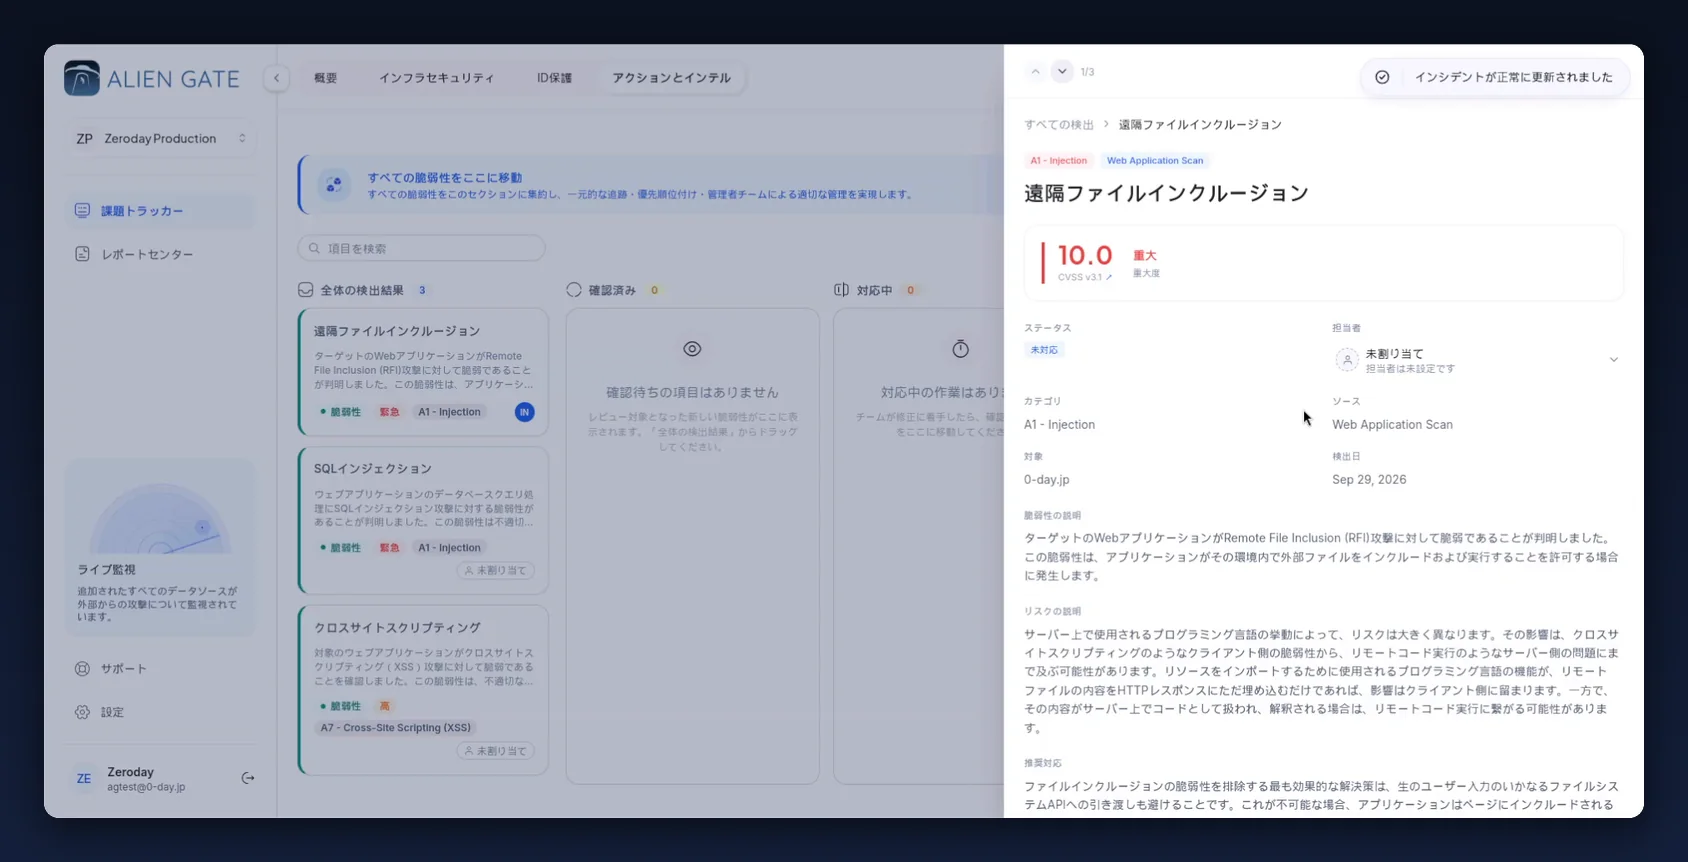Click the すべての脆弱性をここに移動 banner heading
Screen dimensions: 1688x862
[445, 178]
